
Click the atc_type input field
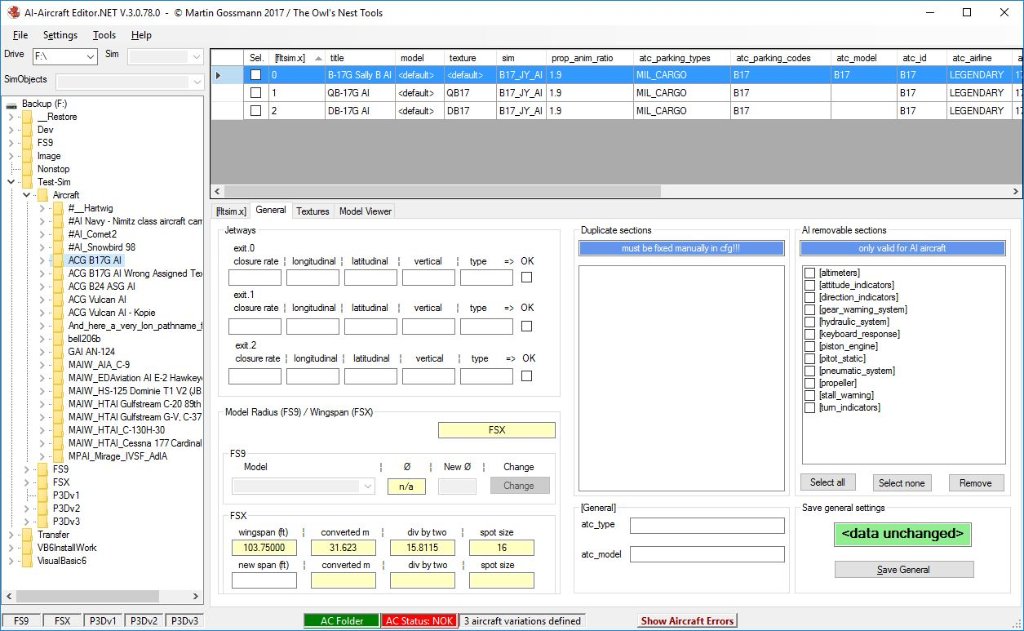707,525
